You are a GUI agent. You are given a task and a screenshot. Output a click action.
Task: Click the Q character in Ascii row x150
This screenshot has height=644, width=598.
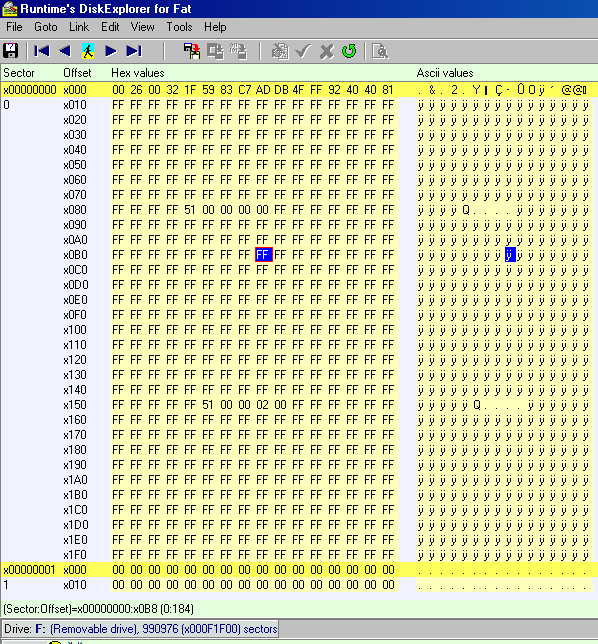click(476, 405)
